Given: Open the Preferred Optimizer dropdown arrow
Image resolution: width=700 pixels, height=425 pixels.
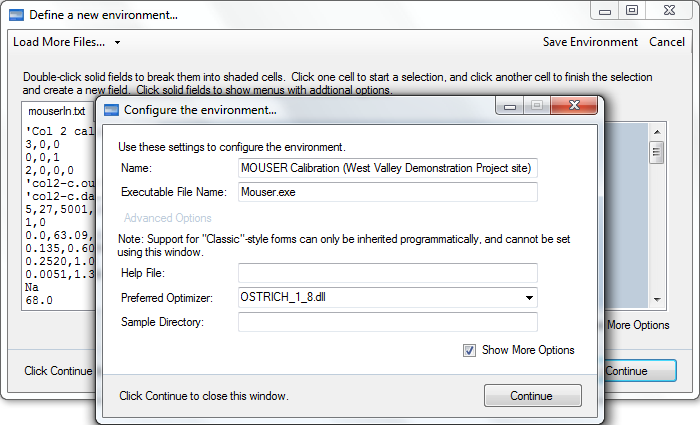Looking at the screenshot, I should click(529, 298).
